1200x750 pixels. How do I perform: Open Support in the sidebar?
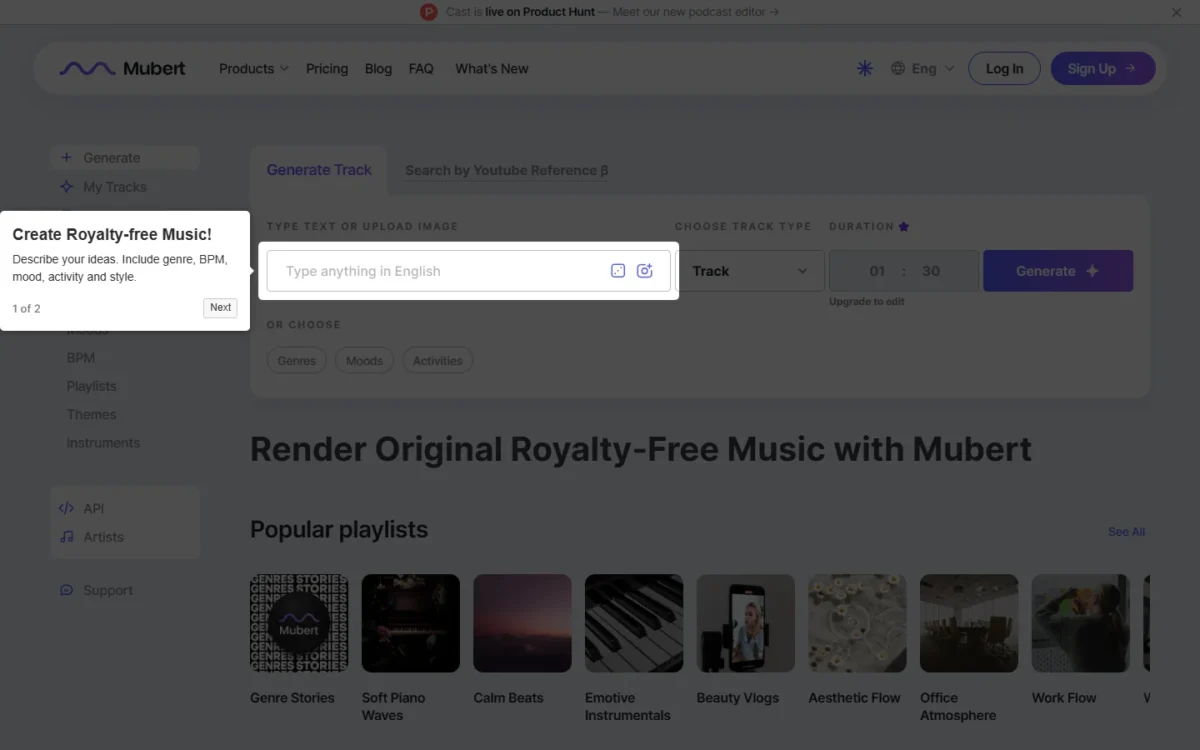(108, 591)
